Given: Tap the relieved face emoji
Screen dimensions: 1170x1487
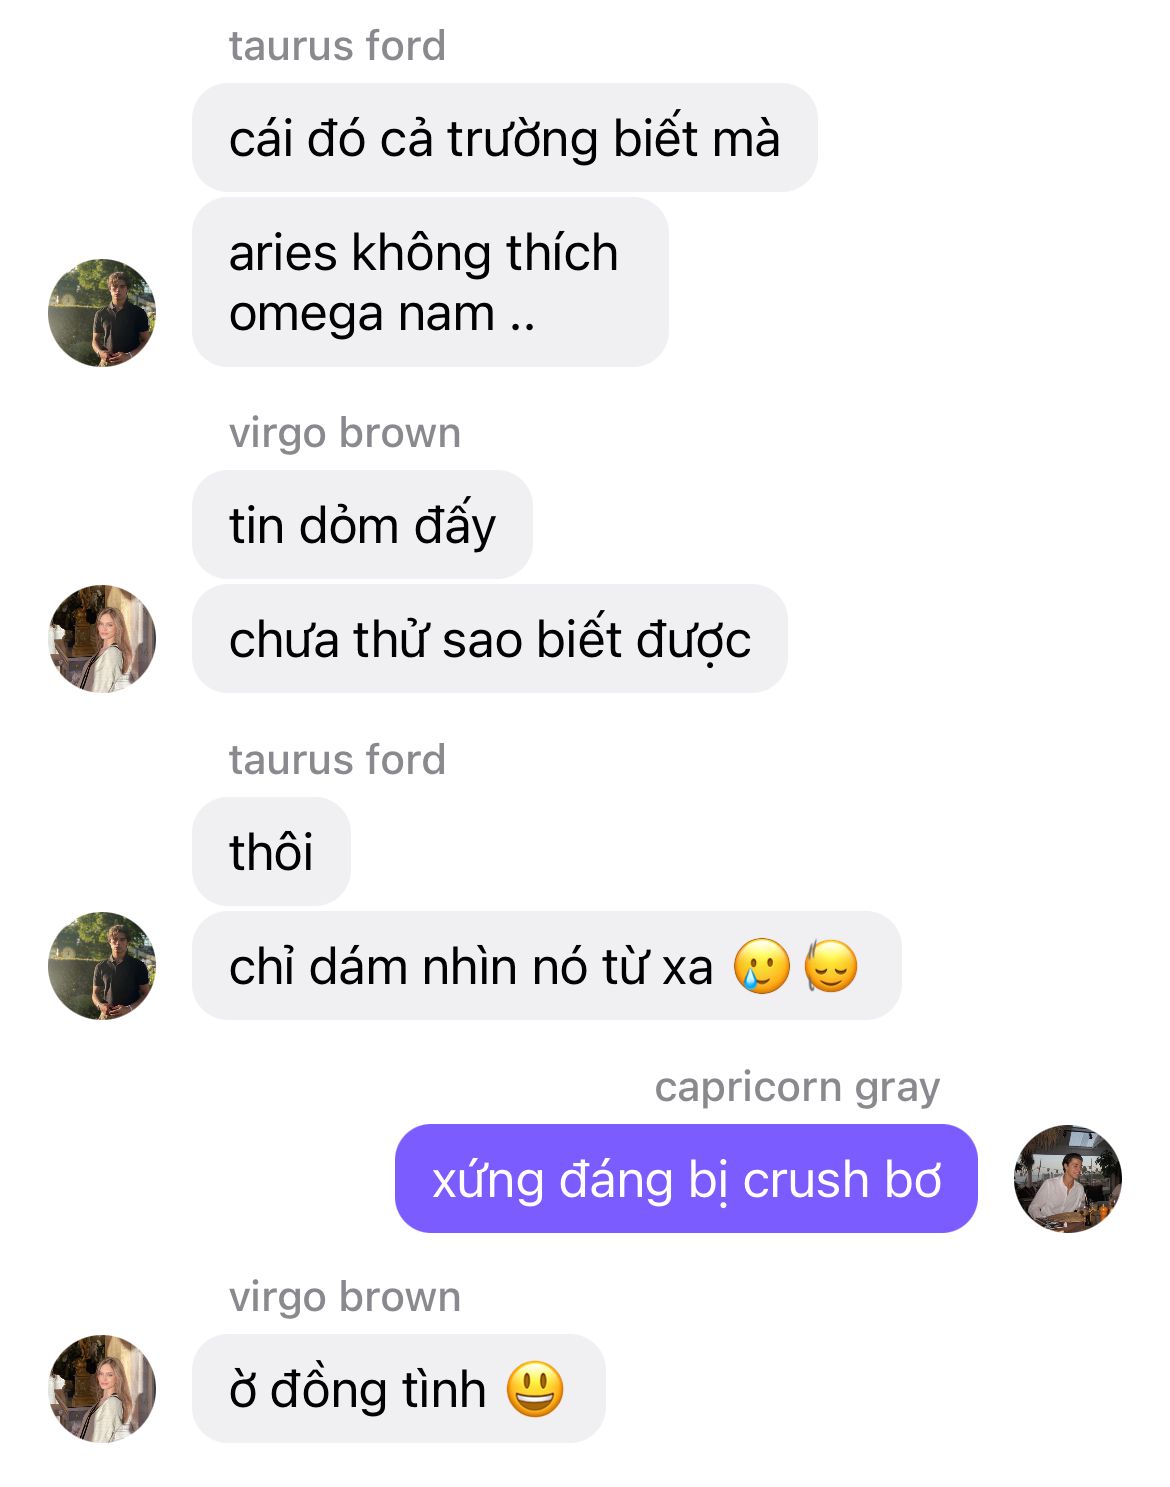Looking at the screenshot, I should [831, 967].
